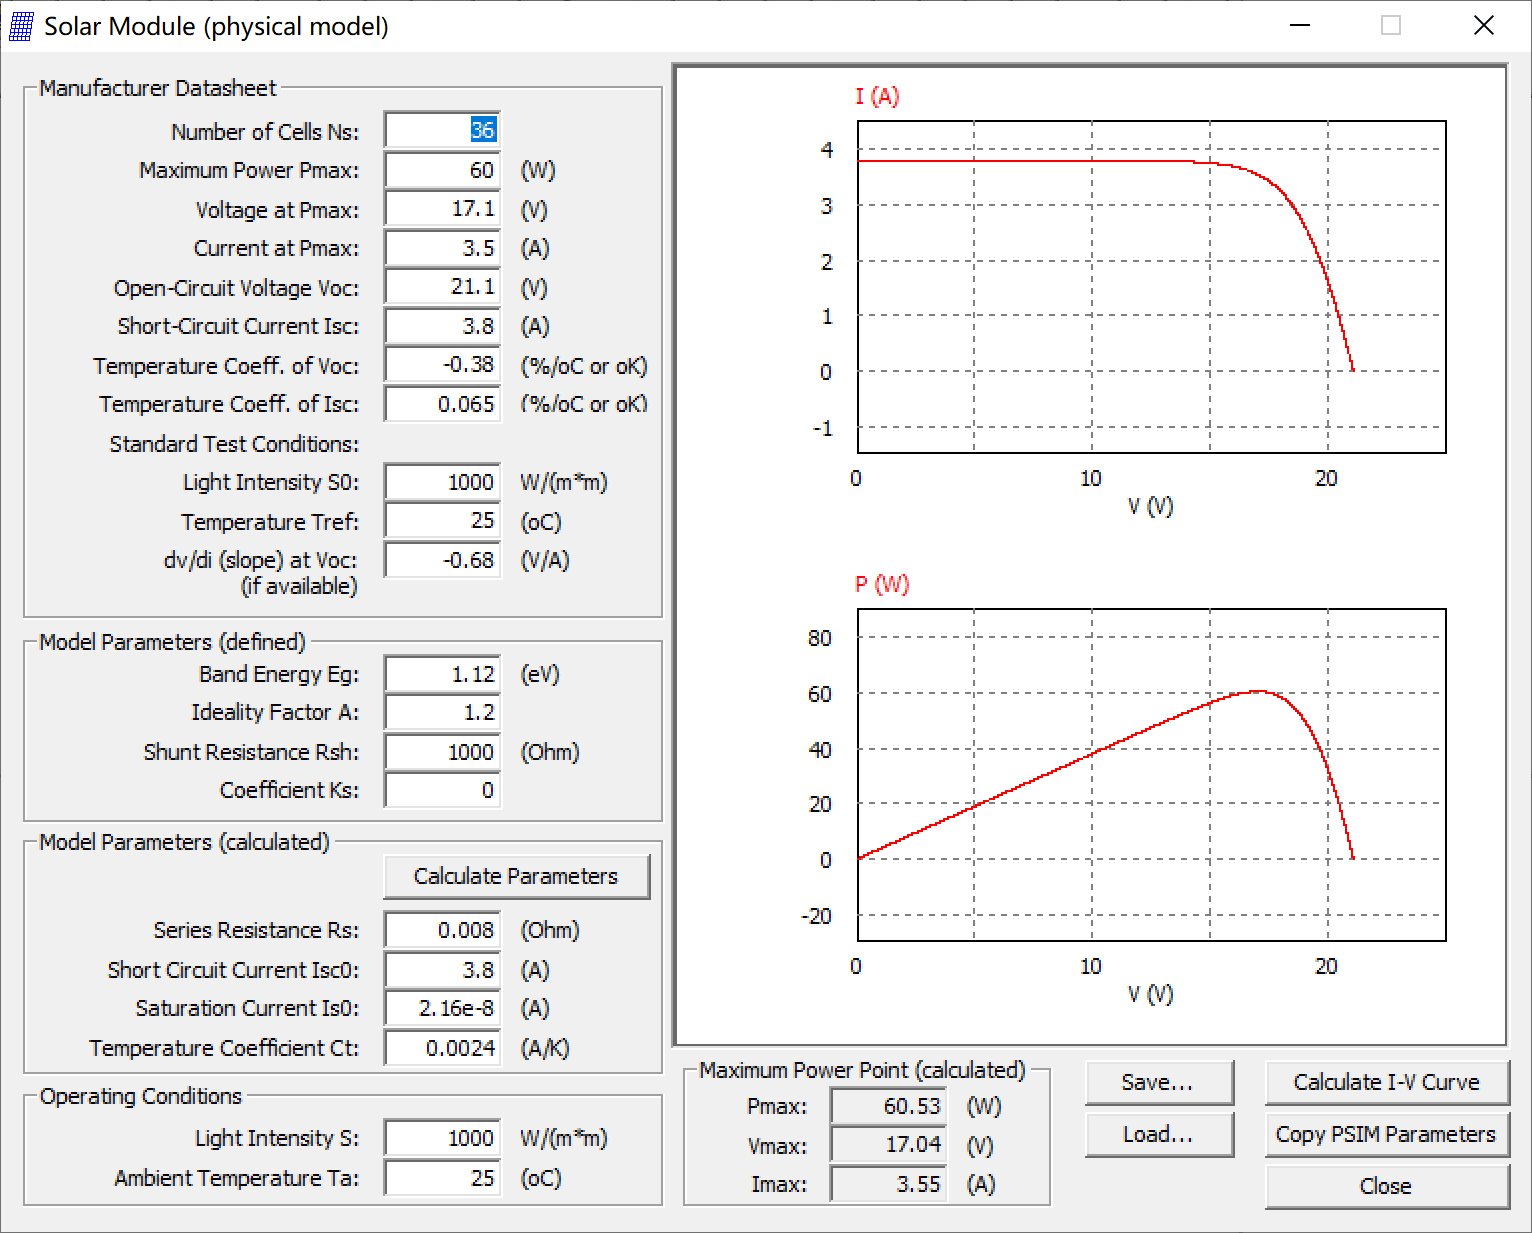Open the Save dialog with Save button
Image resolution: width=1532 pixels, height=1233 pixels.
(1159, 1082)
